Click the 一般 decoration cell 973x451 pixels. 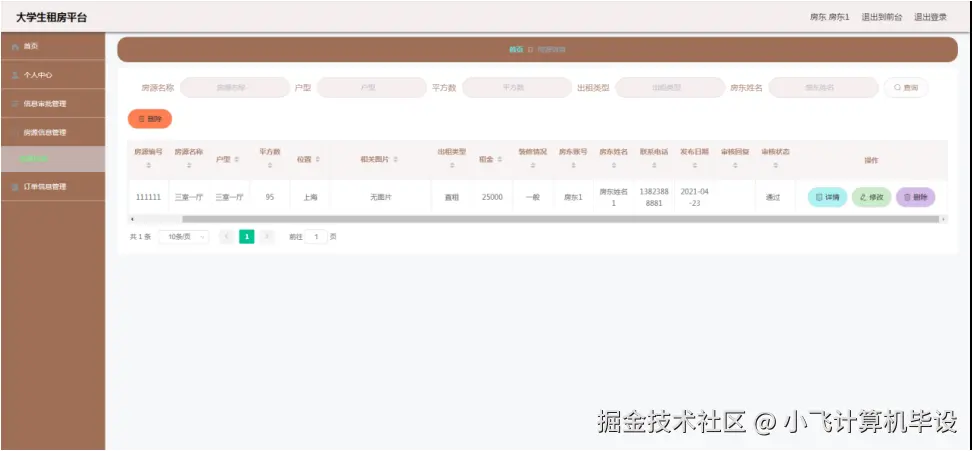533,197
